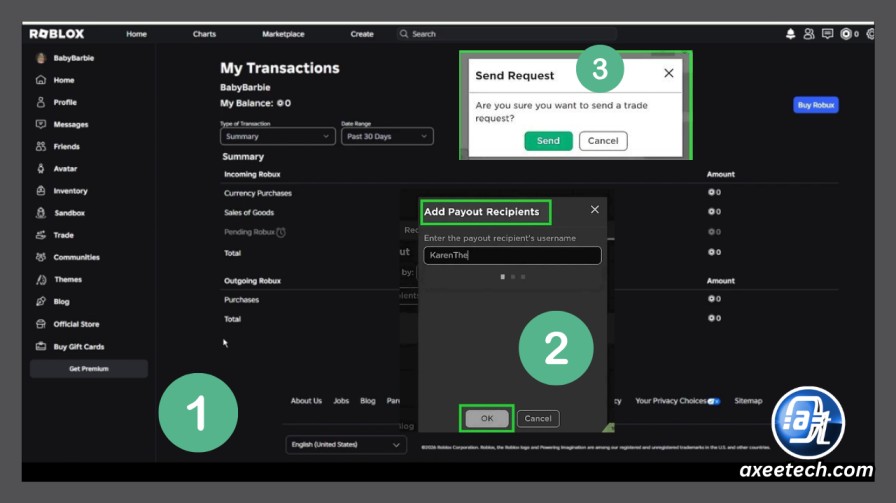The image size is (896, 503).
Task: Click the Friends icon in sidebar
Action: (41, 146)
